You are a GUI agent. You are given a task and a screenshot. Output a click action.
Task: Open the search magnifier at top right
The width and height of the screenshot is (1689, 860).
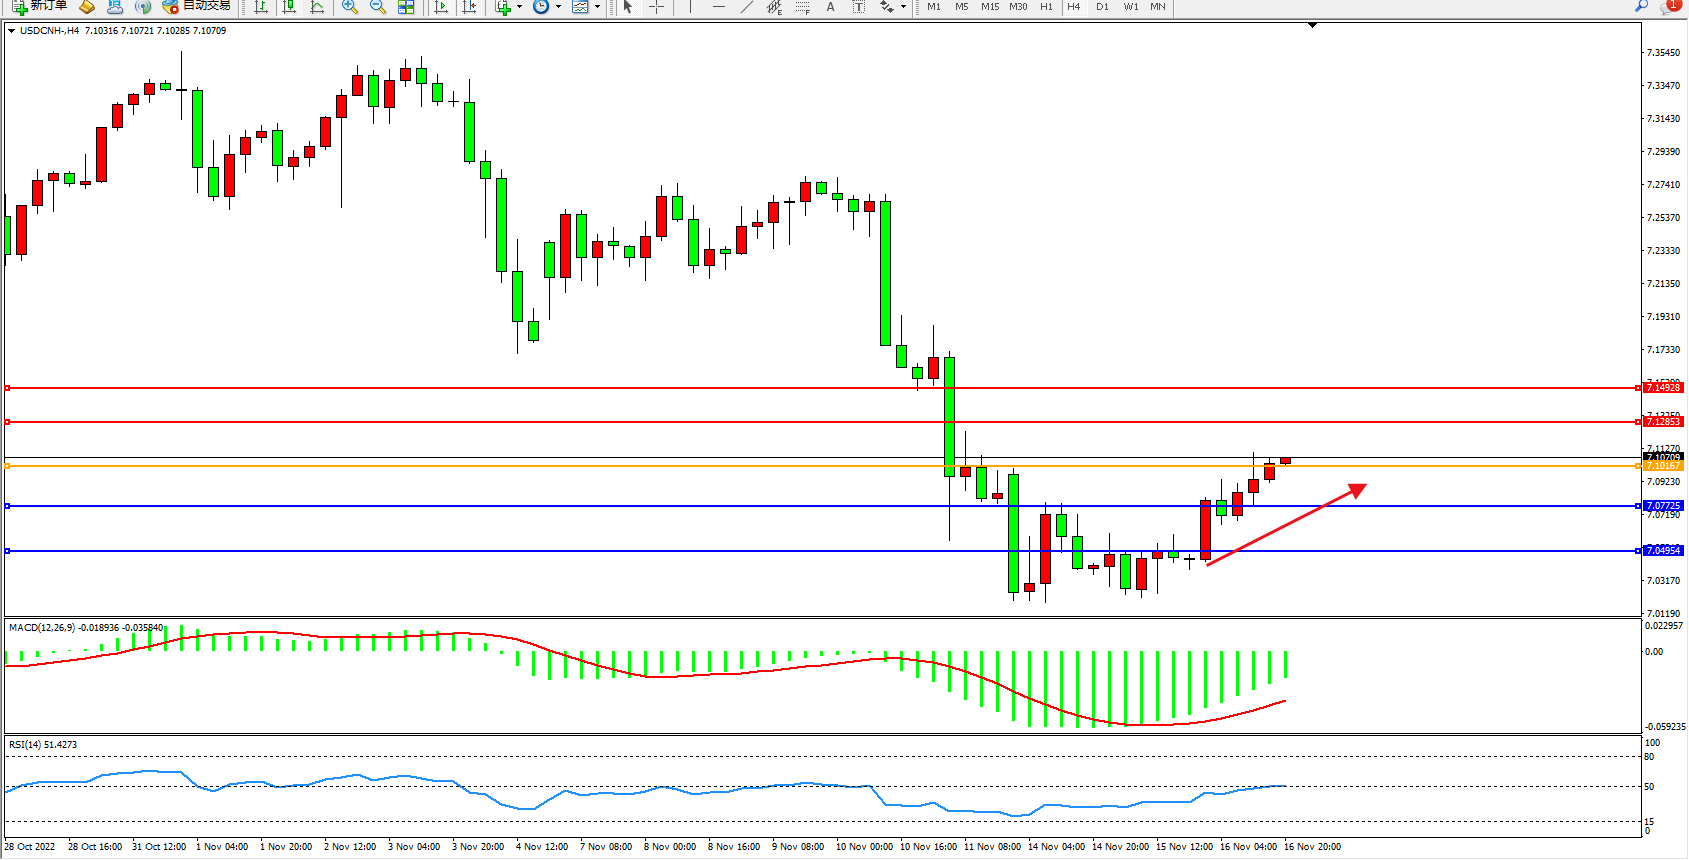coord(1641,7)
